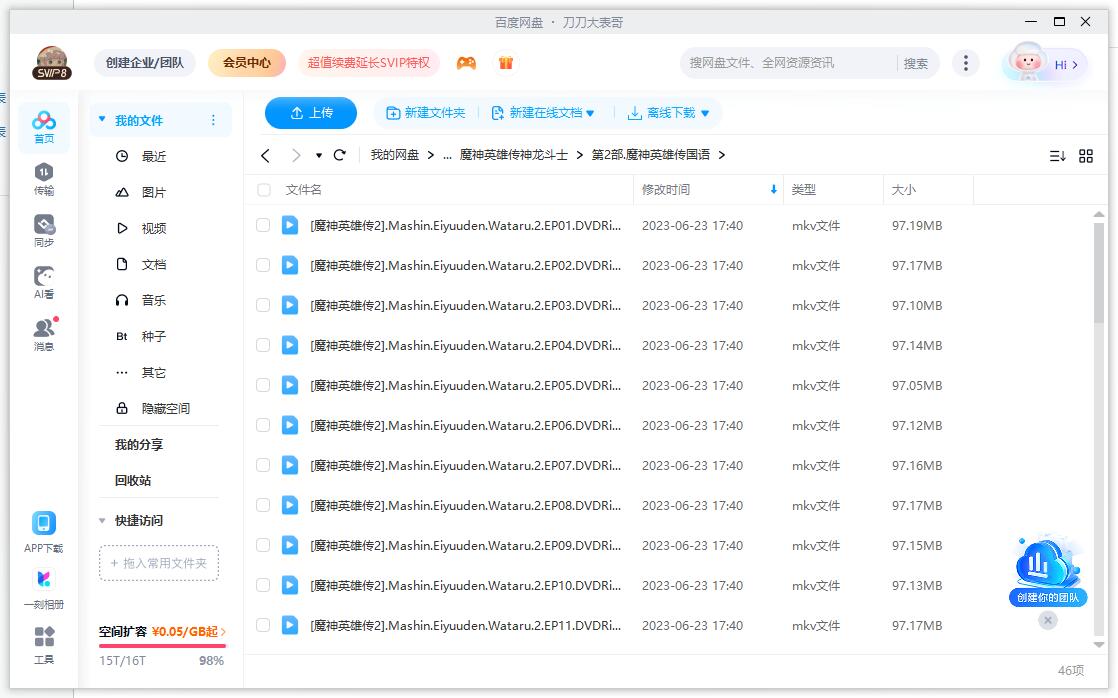Click the sort arrow in 修改时间 column
Screen dimensions: 1118x698
(773, 190)
